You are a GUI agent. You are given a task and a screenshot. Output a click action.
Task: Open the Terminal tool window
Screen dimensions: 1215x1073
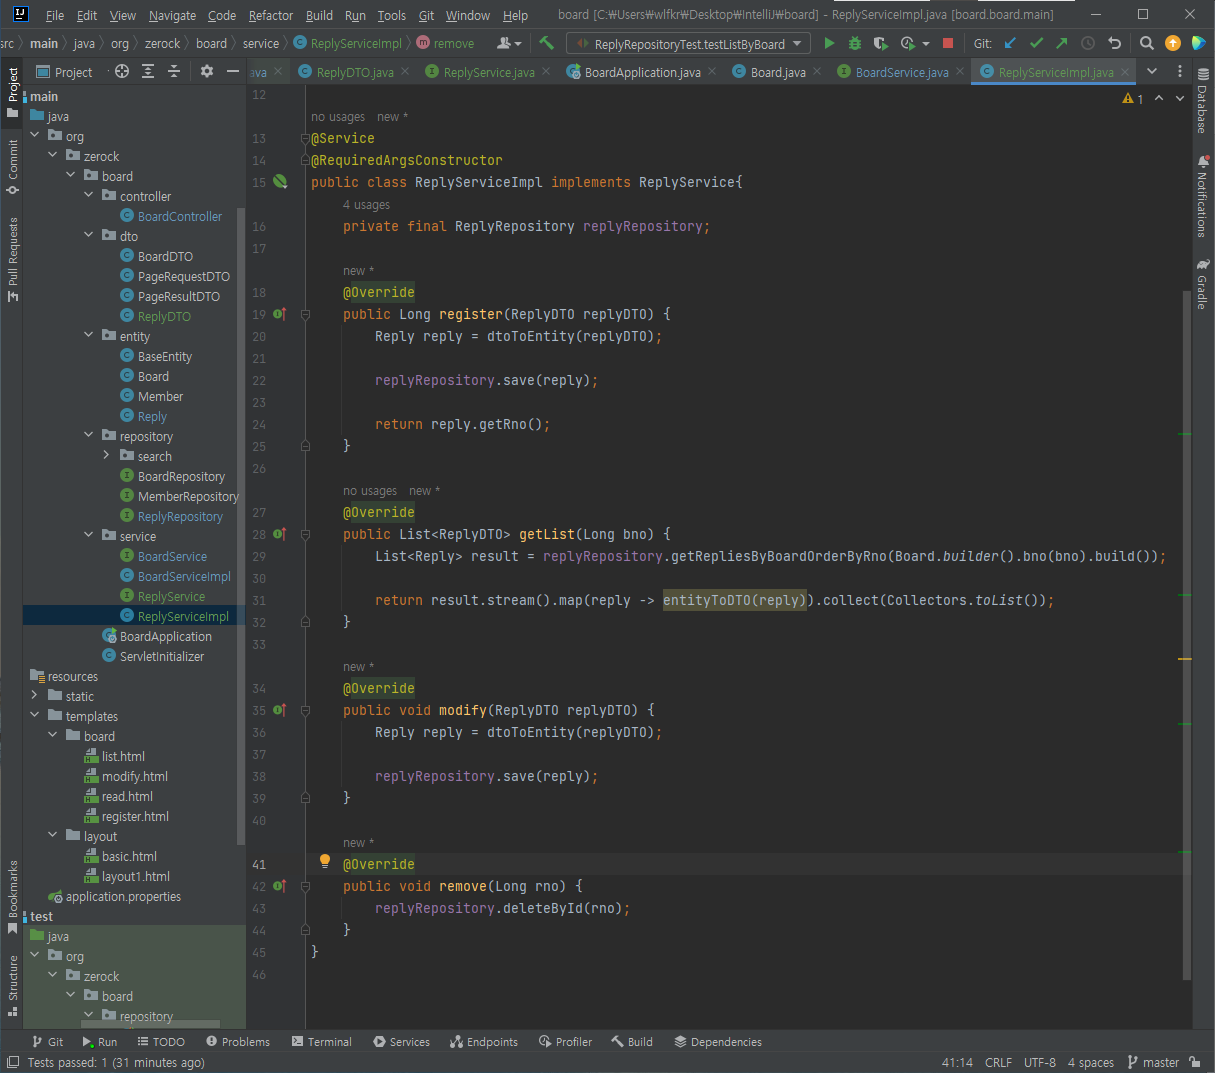(322, 1042)
